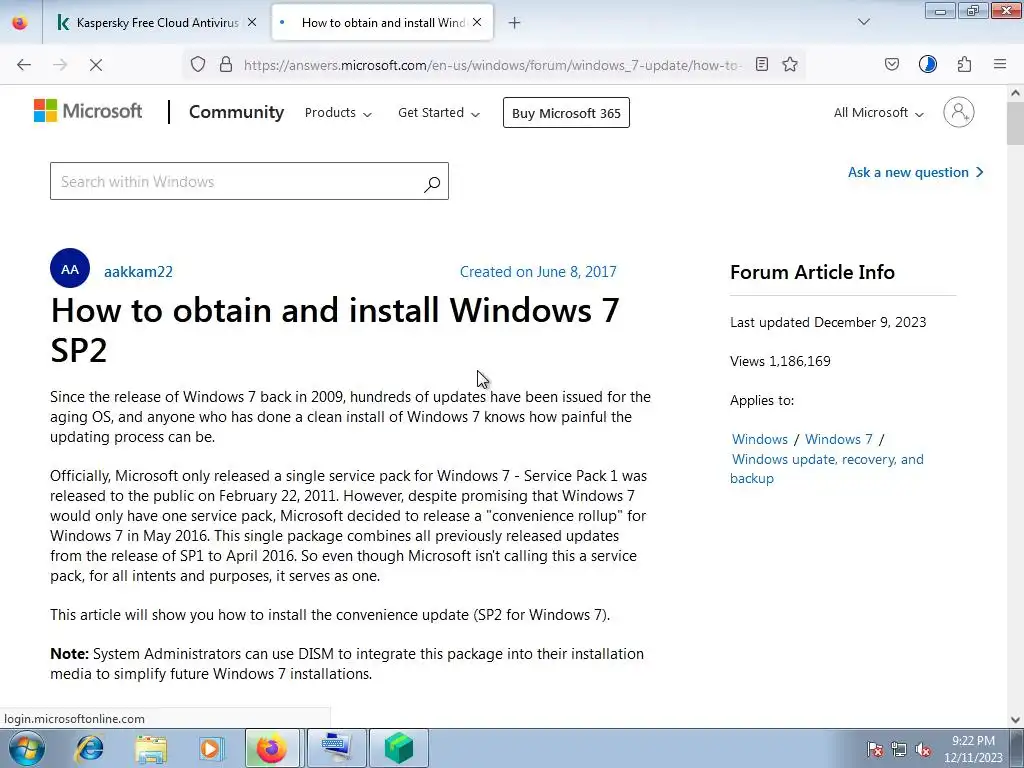
Task: Bookmark this page with the star icon
Action: (790, 64)
